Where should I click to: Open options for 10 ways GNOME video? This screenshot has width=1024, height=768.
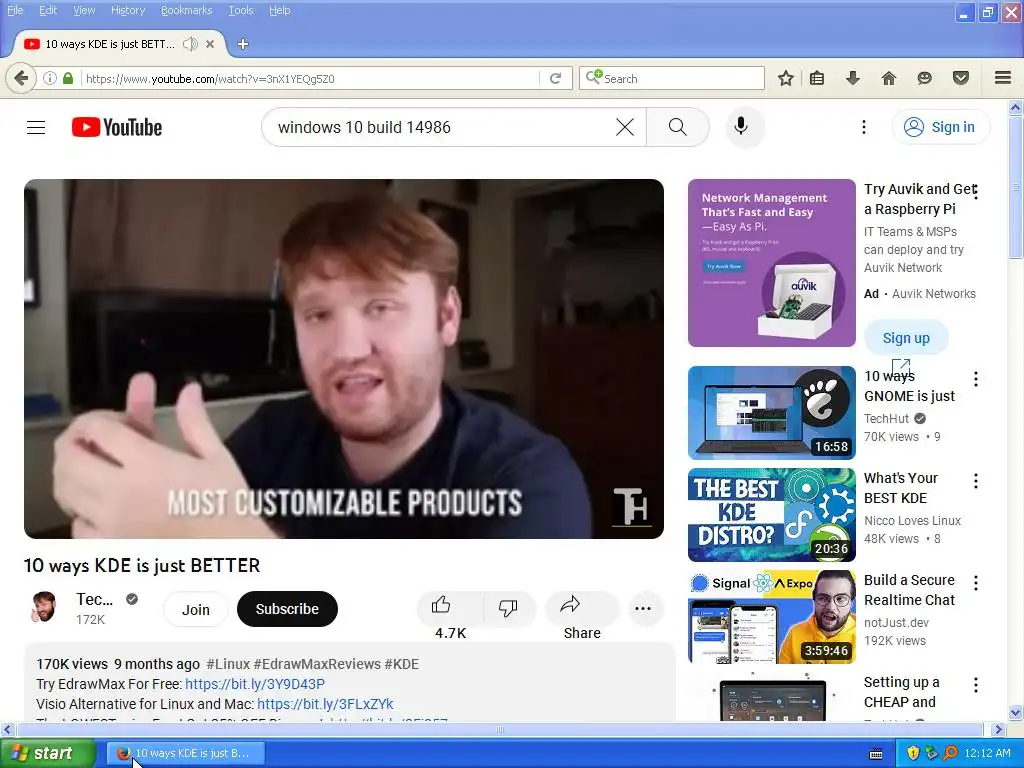(x=976, y=379)
